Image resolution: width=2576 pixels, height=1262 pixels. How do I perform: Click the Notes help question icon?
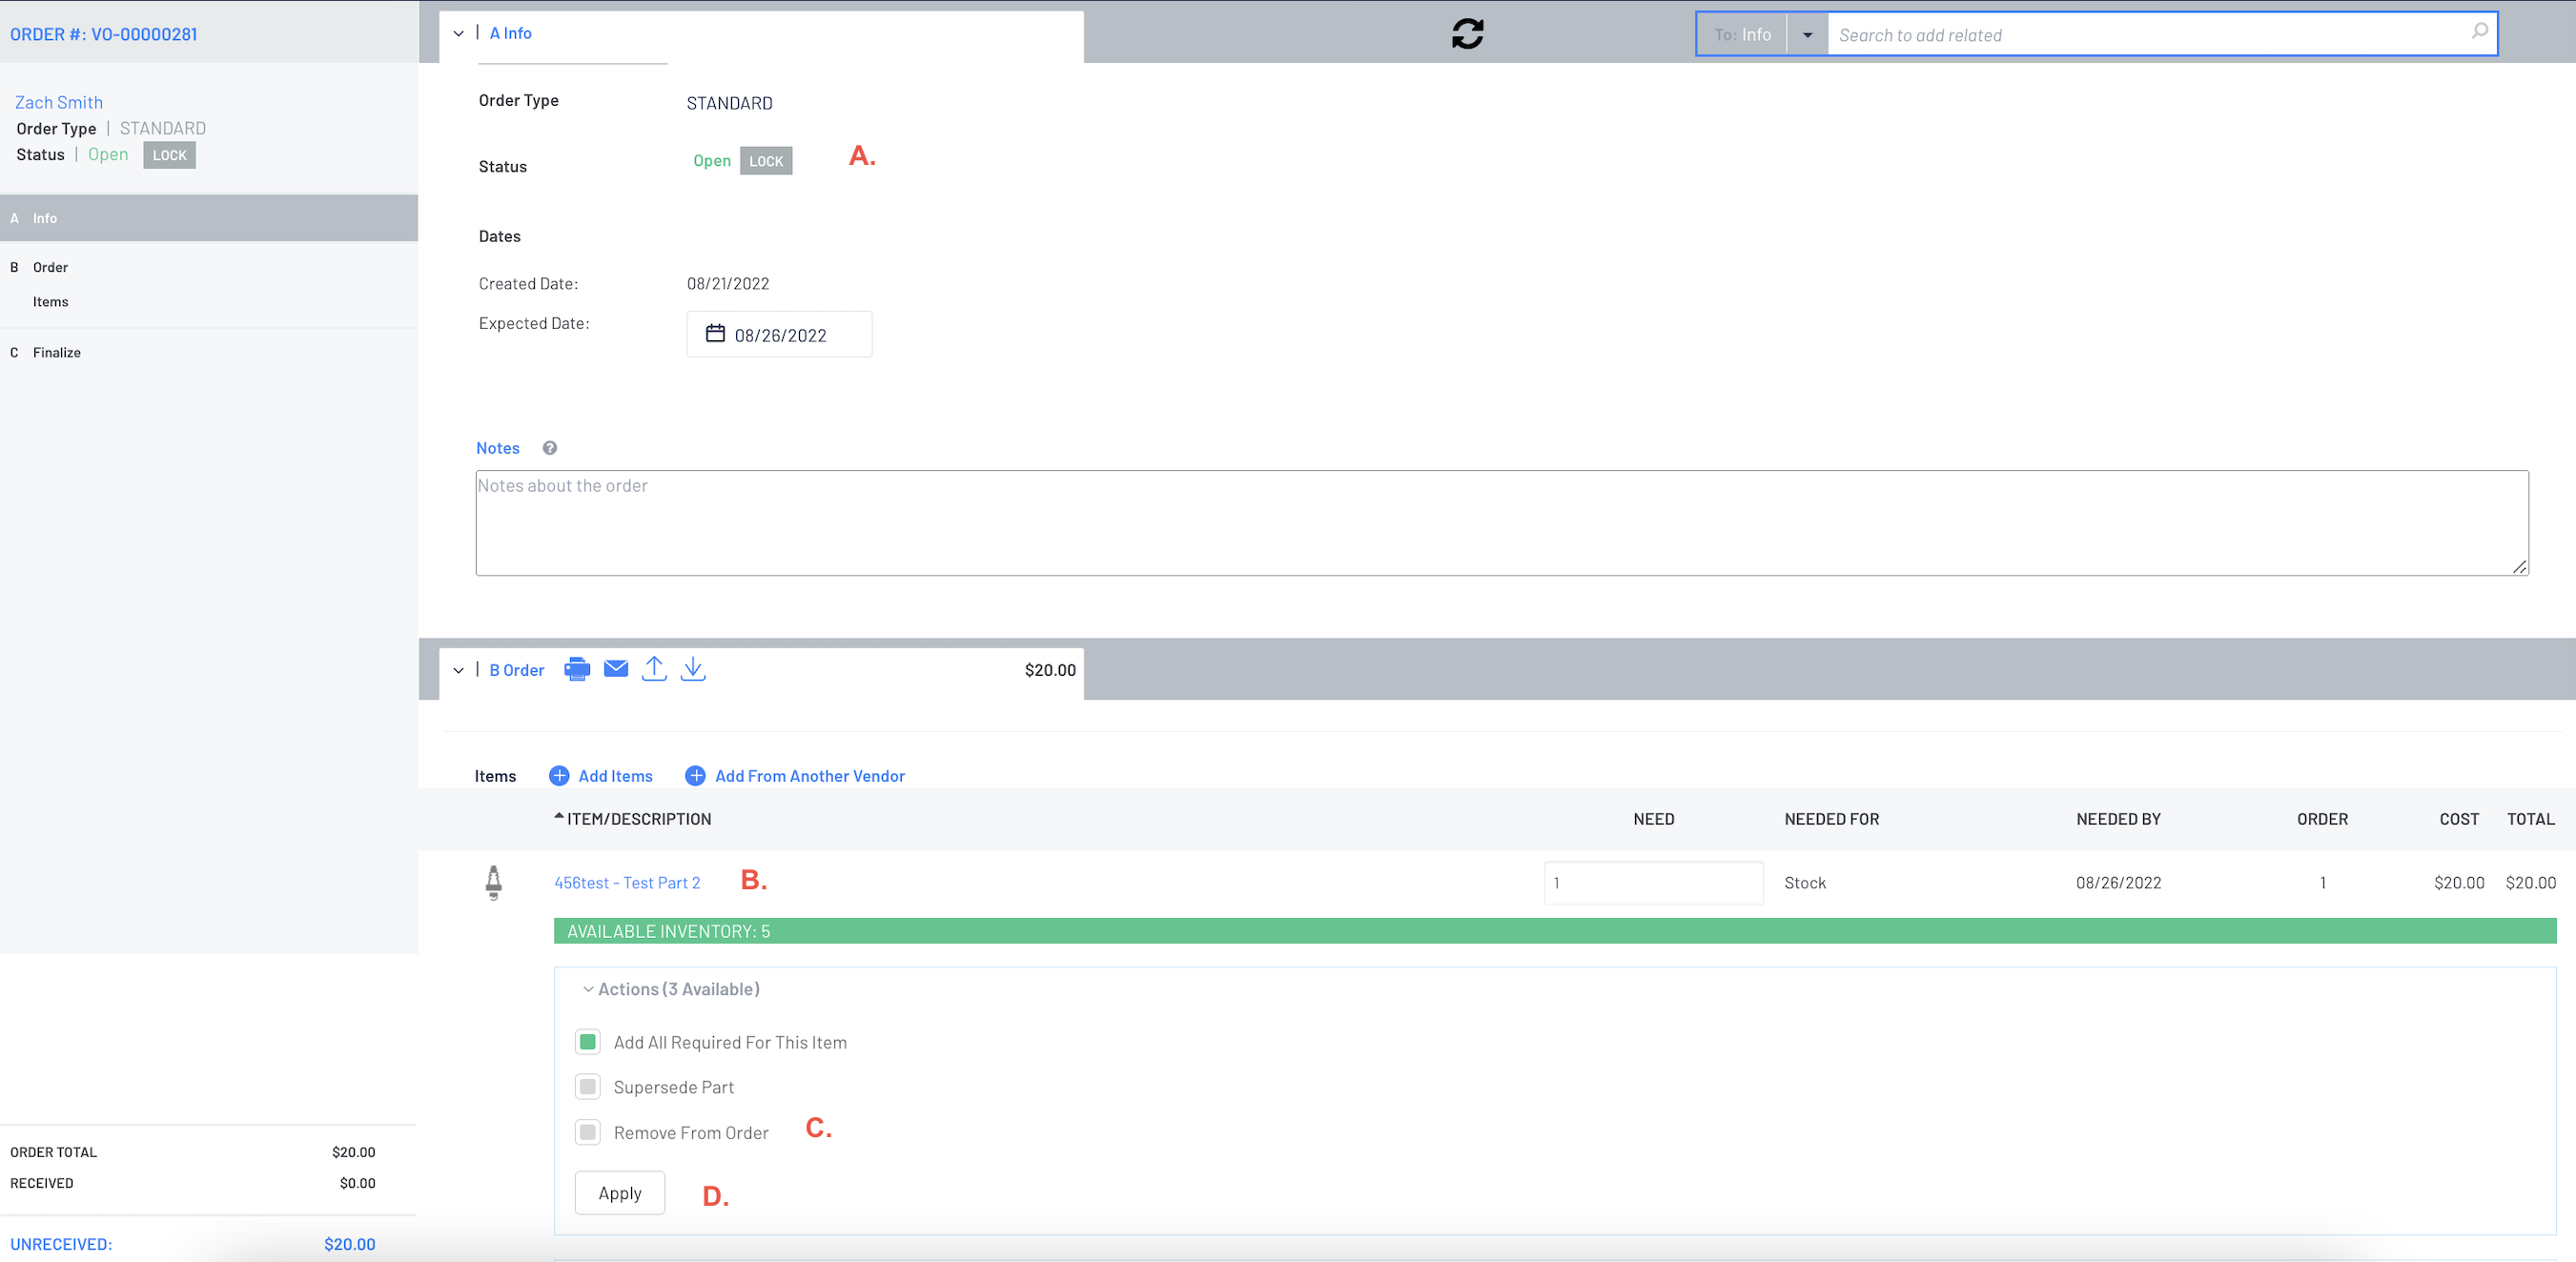(550, 448)
